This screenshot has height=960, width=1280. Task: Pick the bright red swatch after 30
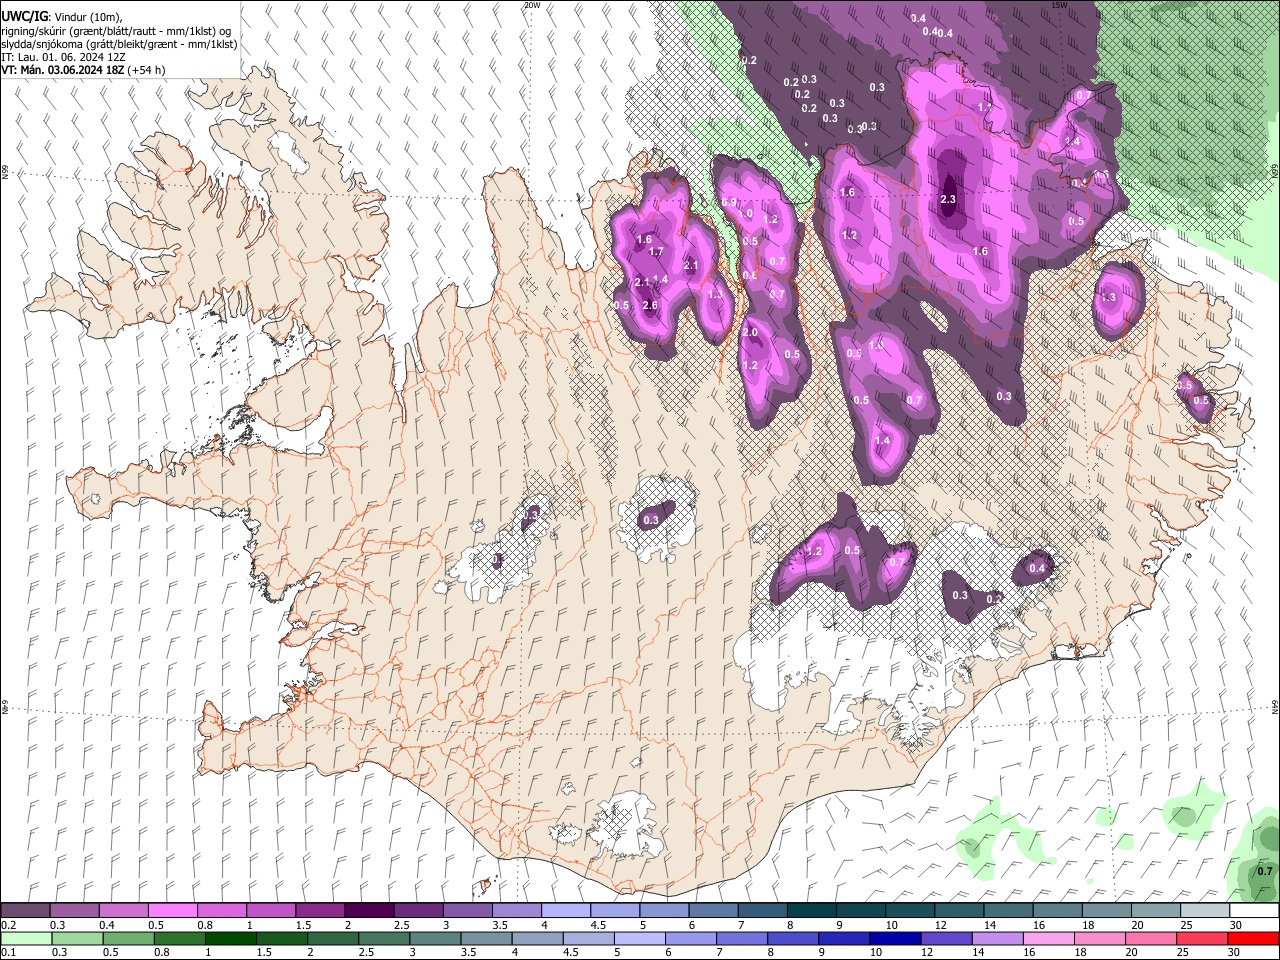tap(1254, 938)
